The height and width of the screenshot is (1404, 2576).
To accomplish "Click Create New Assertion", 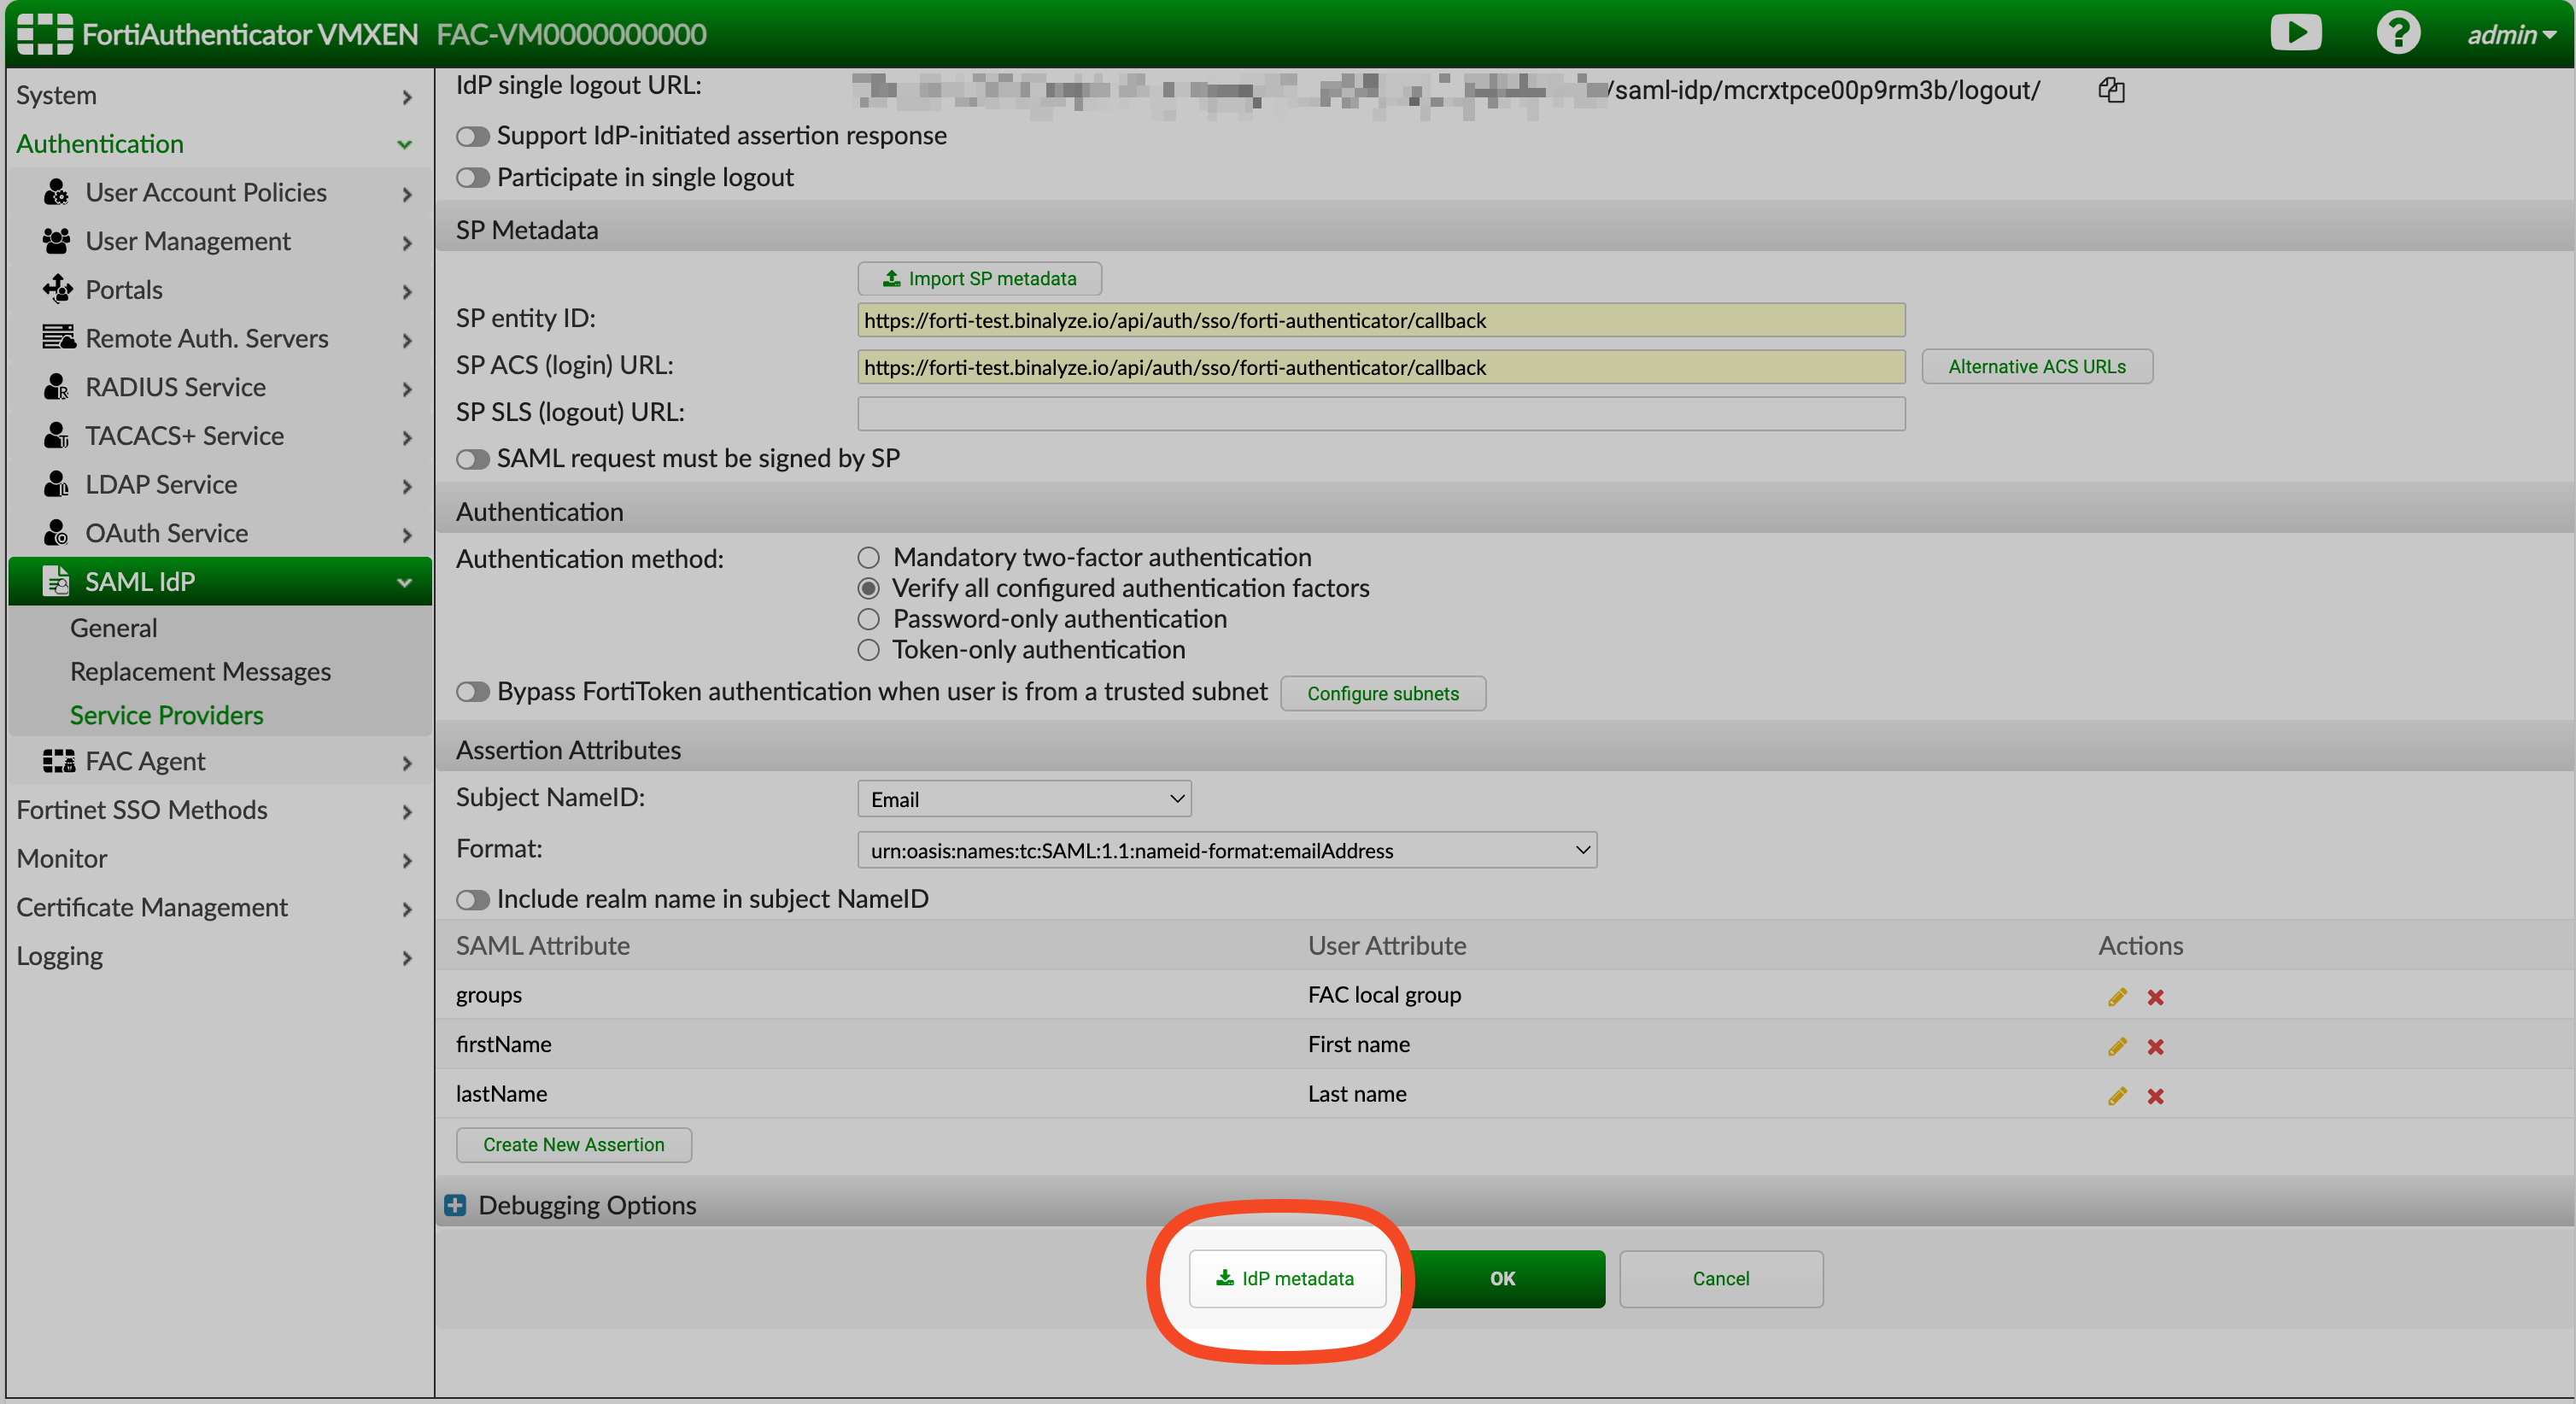I will tap(573, 1144).
